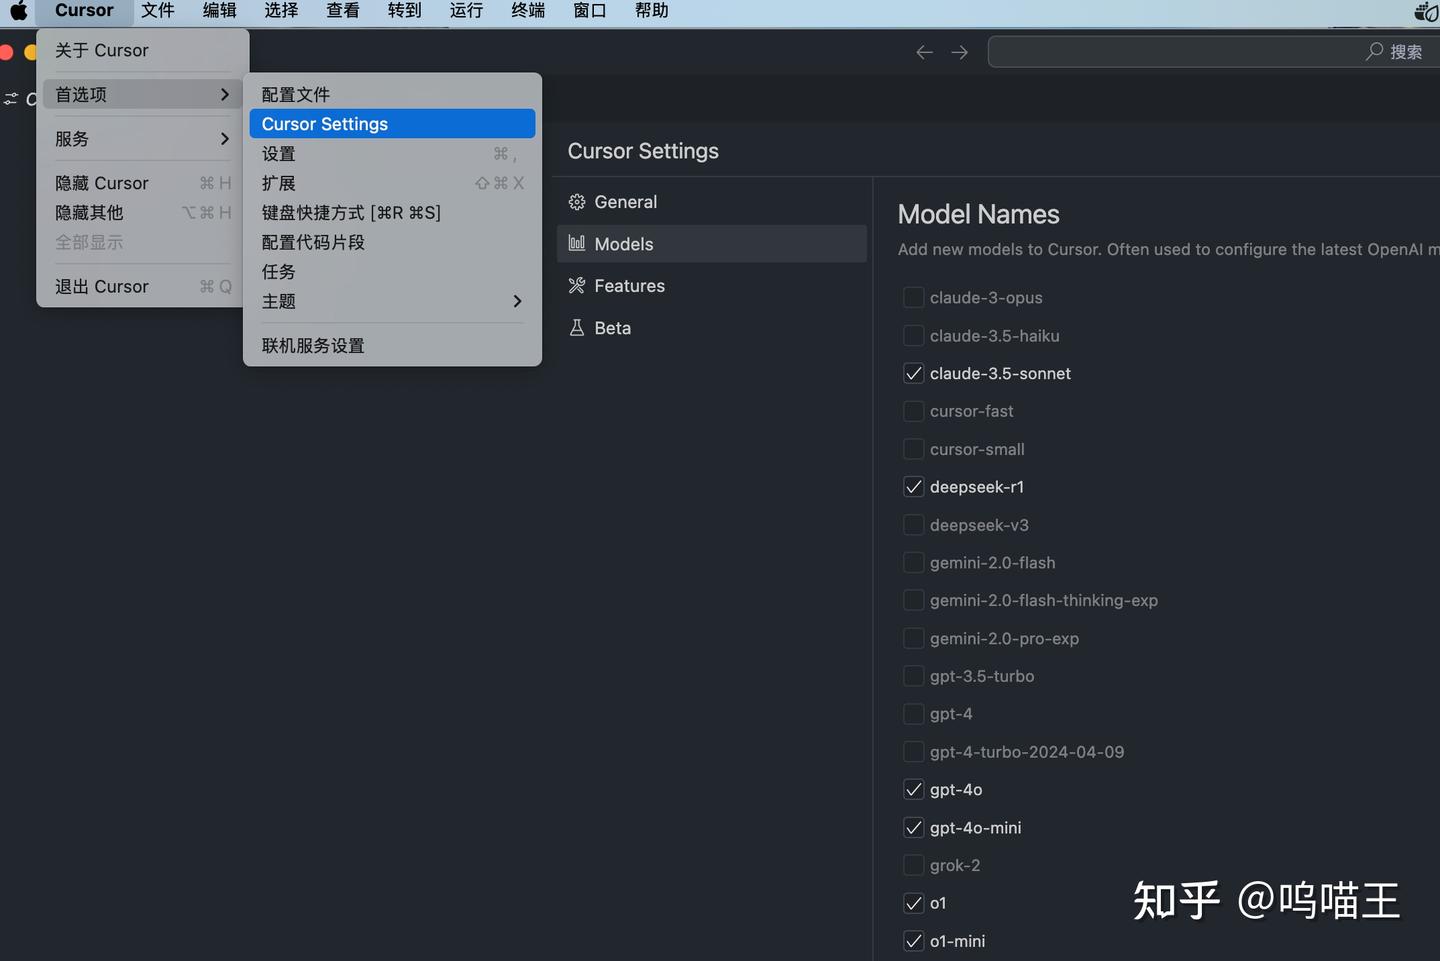The image size is (1440, 961).
Task: Open the 文件 menu
Action: pos(158,11)
